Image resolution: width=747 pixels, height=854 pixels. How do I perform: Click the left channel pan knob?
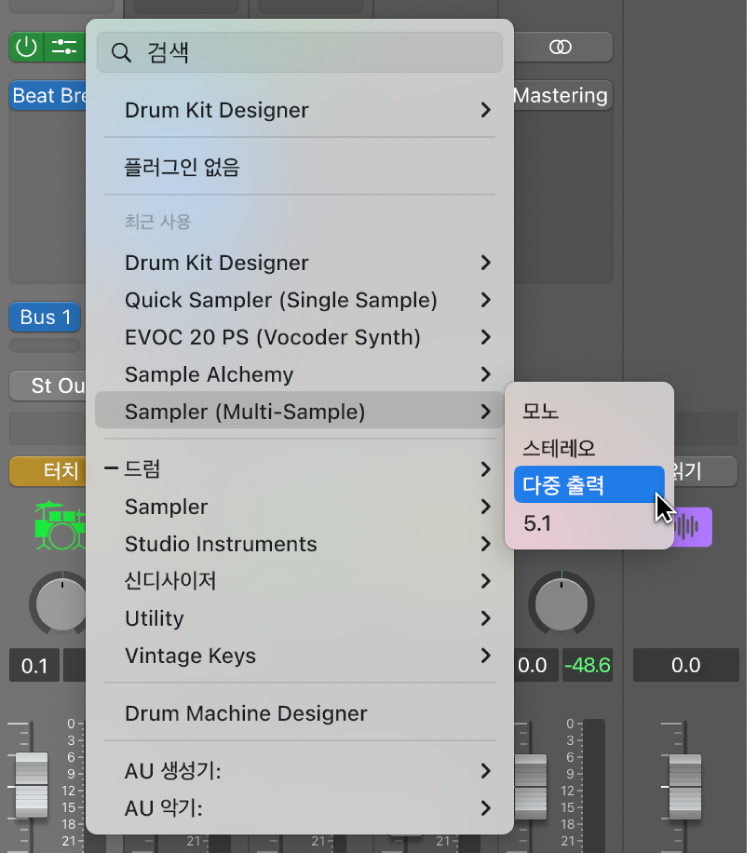coord(60,605)
